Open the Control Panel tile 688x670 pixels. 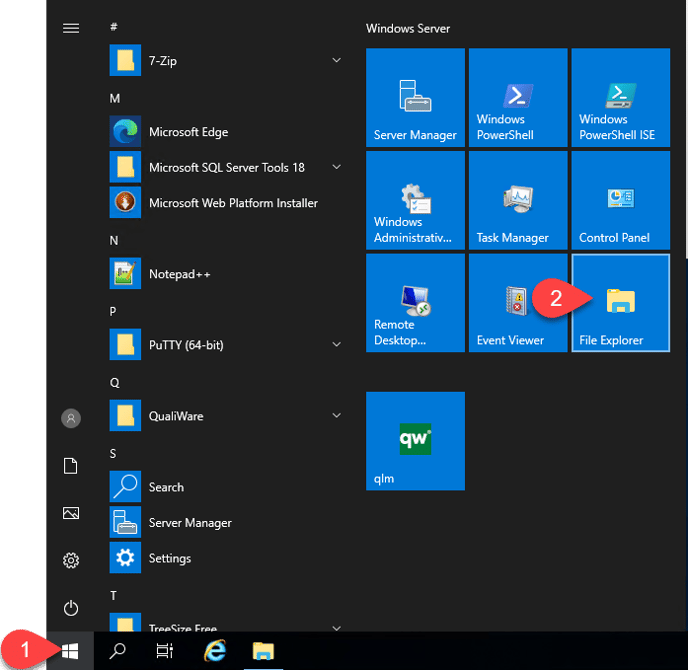pyautogui.click(x=620, y=200)
